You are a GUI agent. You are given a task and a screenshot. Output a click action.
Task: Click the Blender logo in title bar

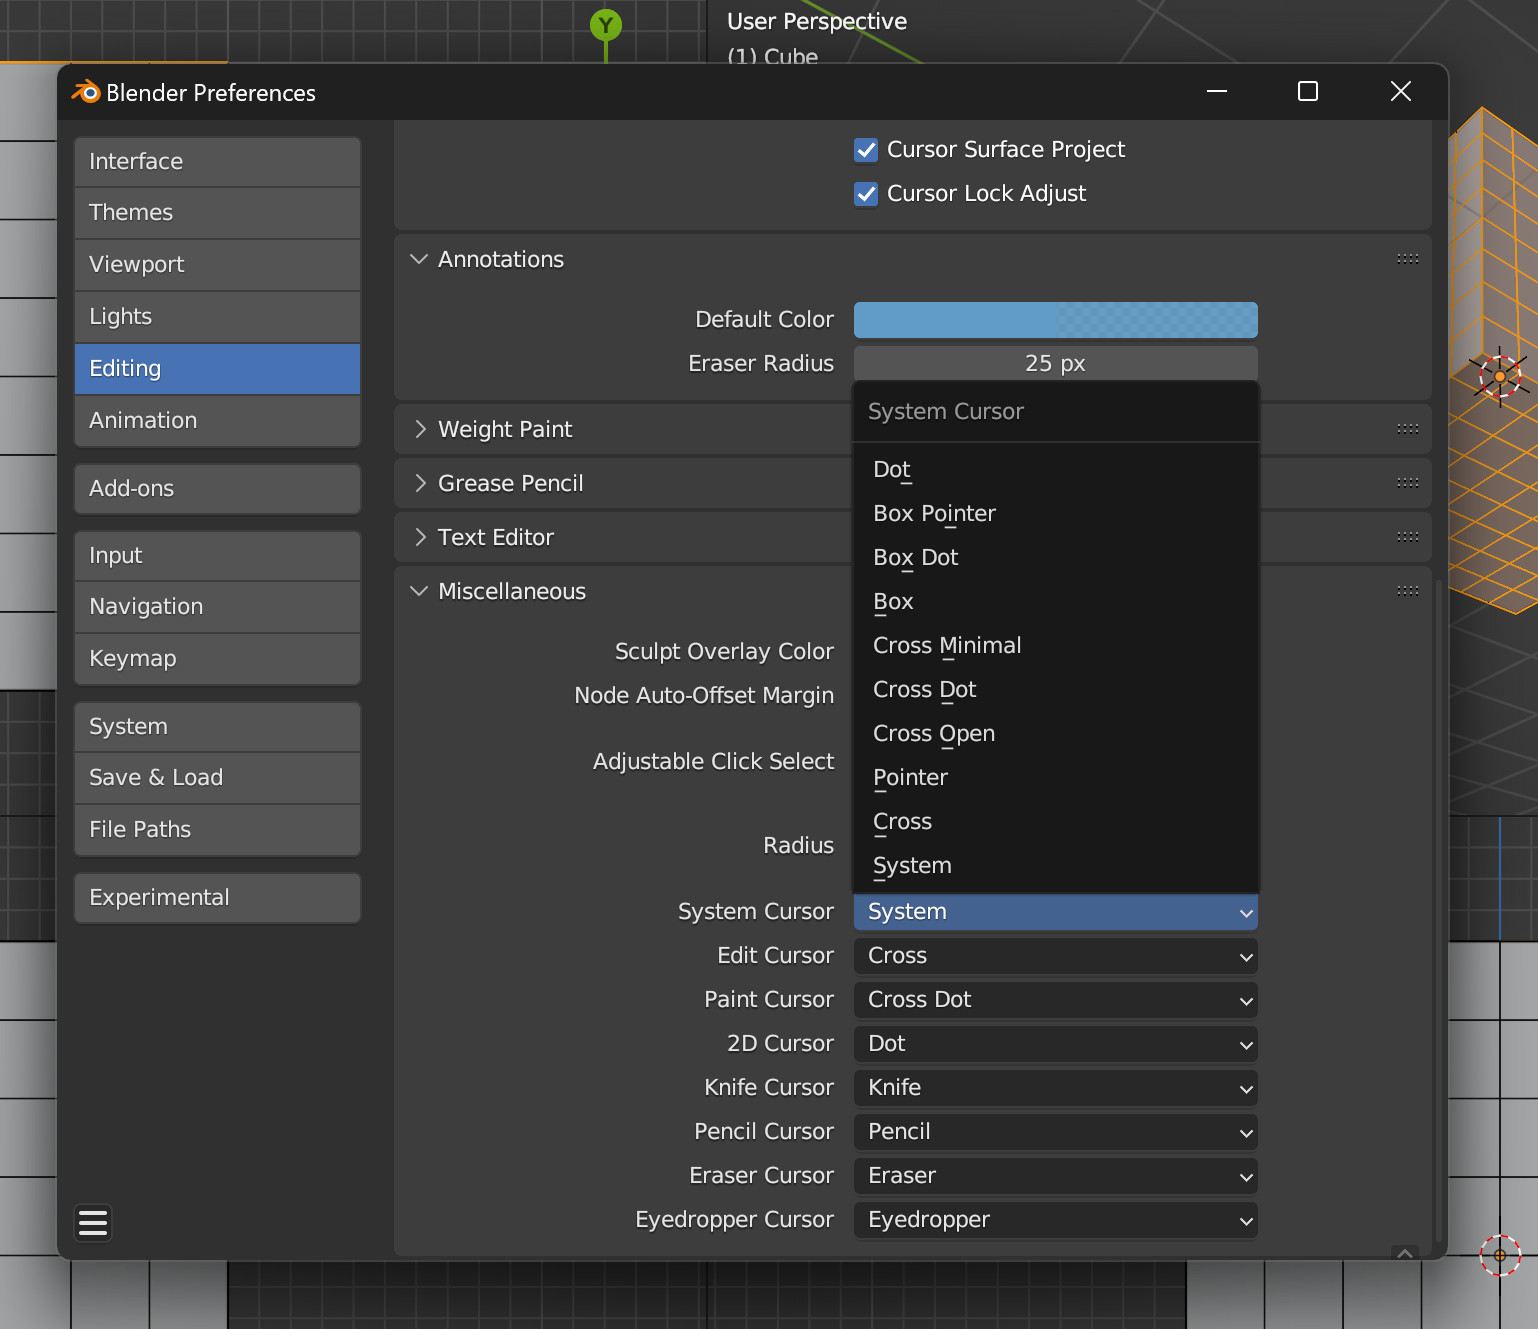(x=86, y=93)
